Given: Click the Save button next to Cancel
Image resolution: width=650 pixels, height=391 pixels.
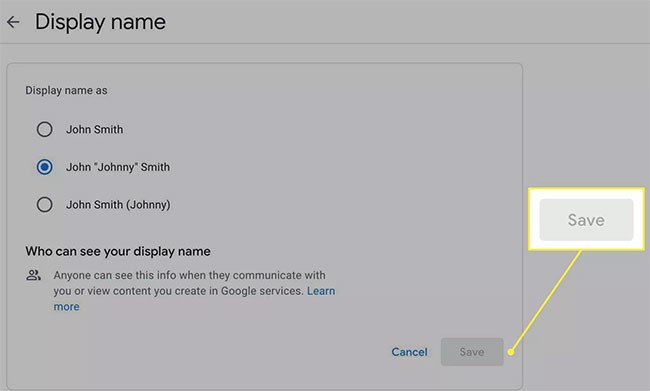Looking at the screenshot, I should 472,352.
